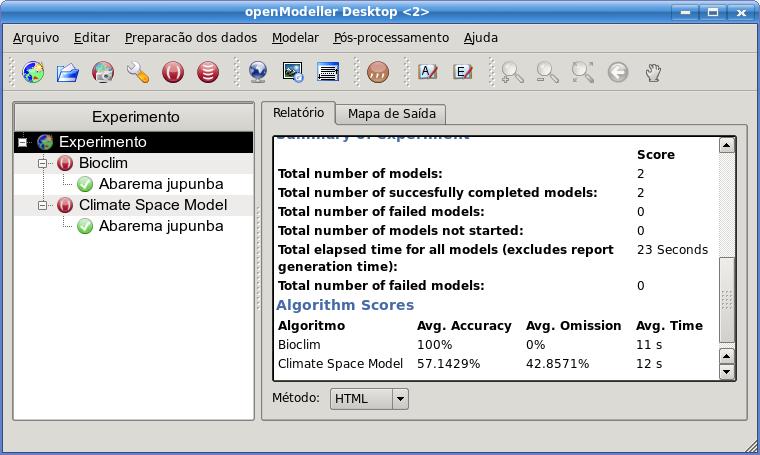760x455 pixels.
Task: Select Abarema jupunba under Climate Space Model
Action: (161, 226)
